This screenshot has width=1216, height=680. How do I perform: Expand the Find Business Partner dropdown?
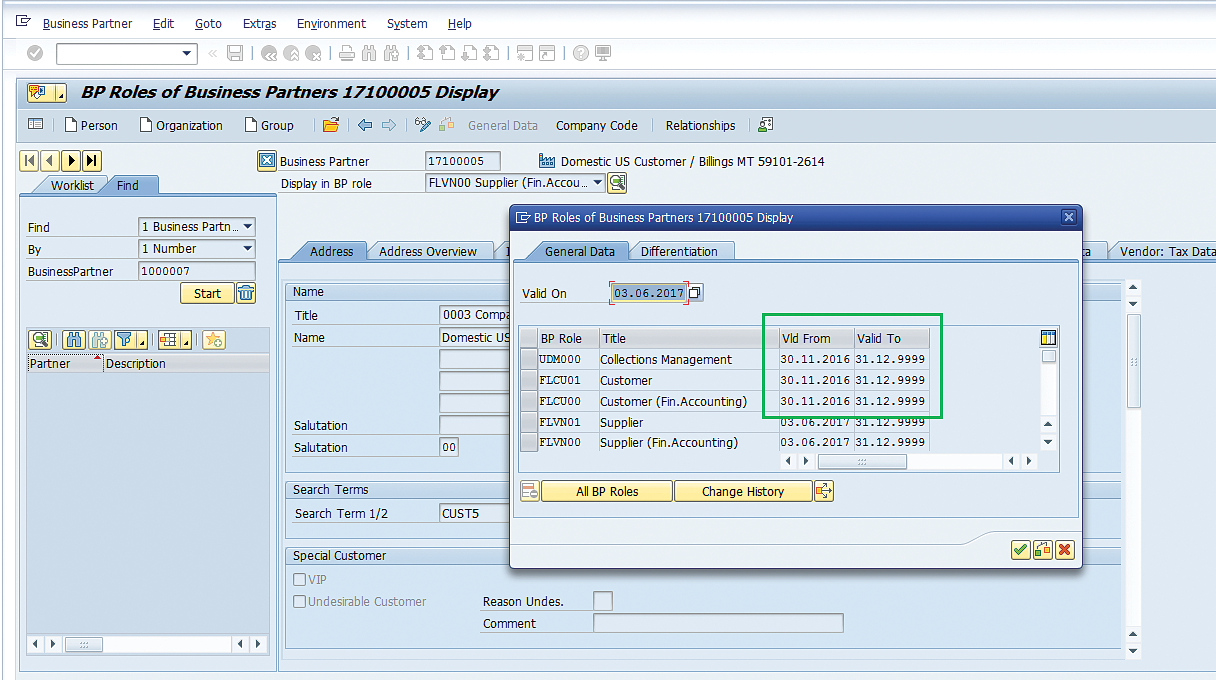[x=247, y=227]
